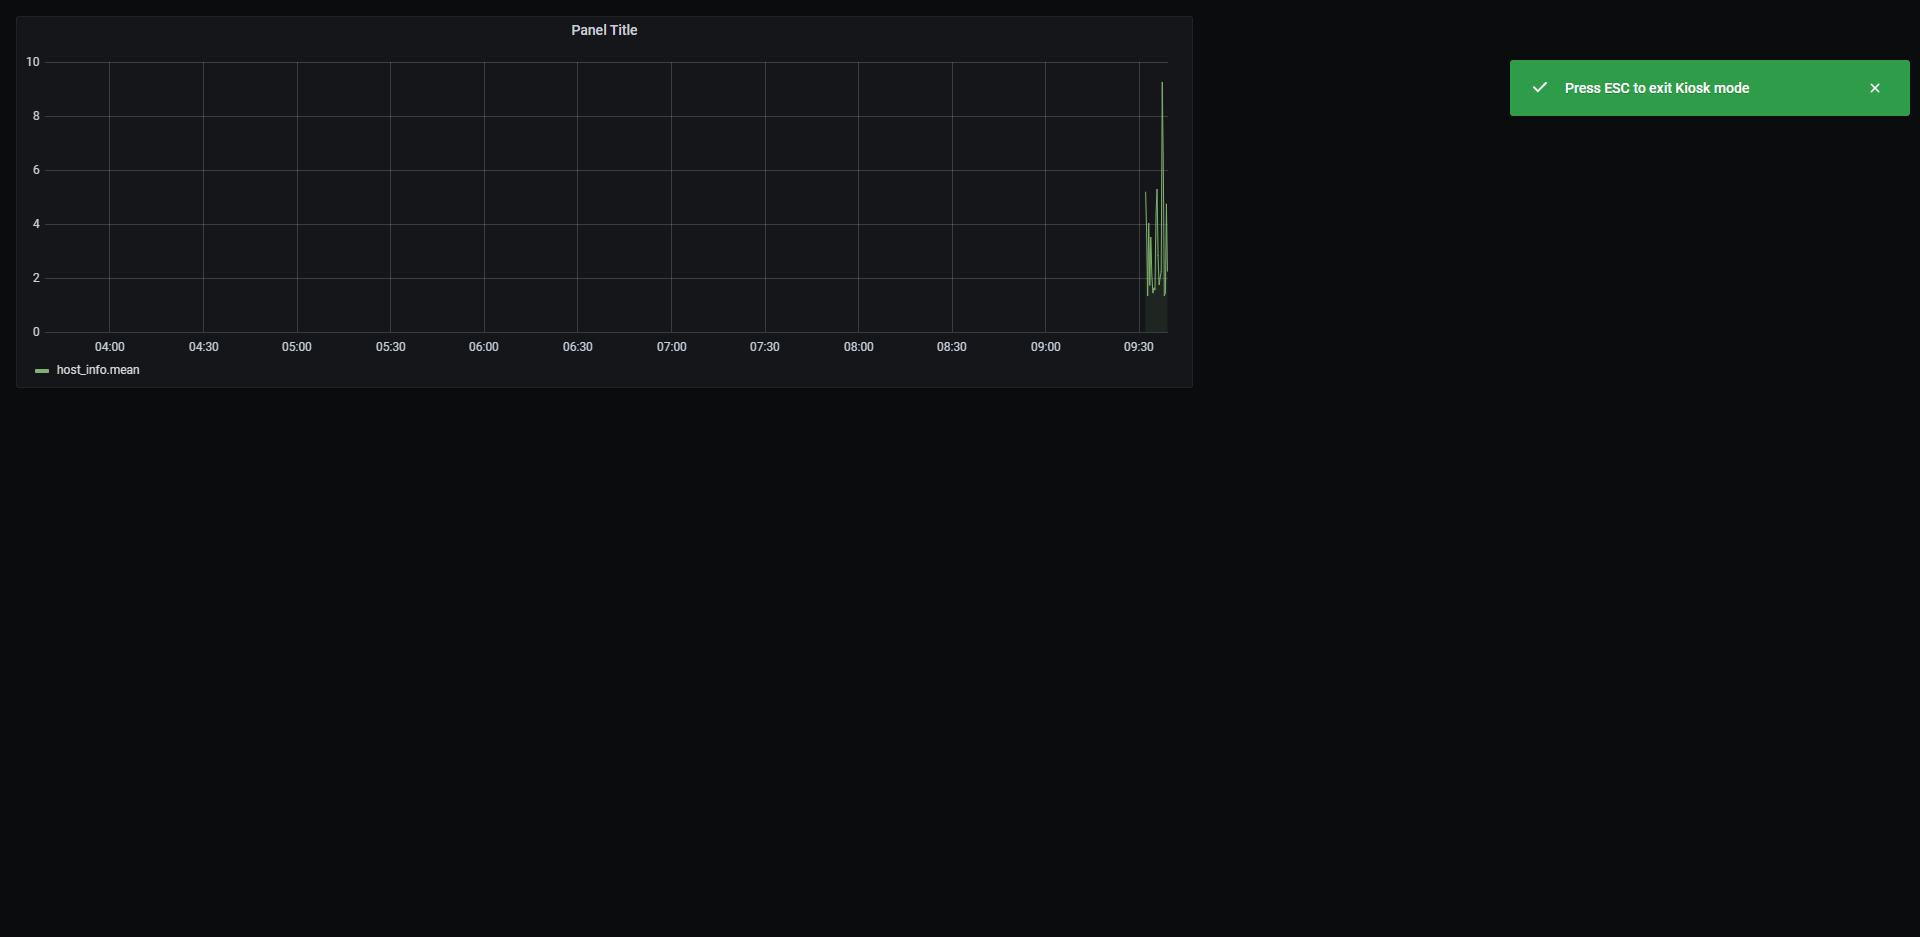Viewport: 1920px width, 937px height.
Task: Click the X icon on the notification
Action: pyautogui.click(x=1875, y=87)
